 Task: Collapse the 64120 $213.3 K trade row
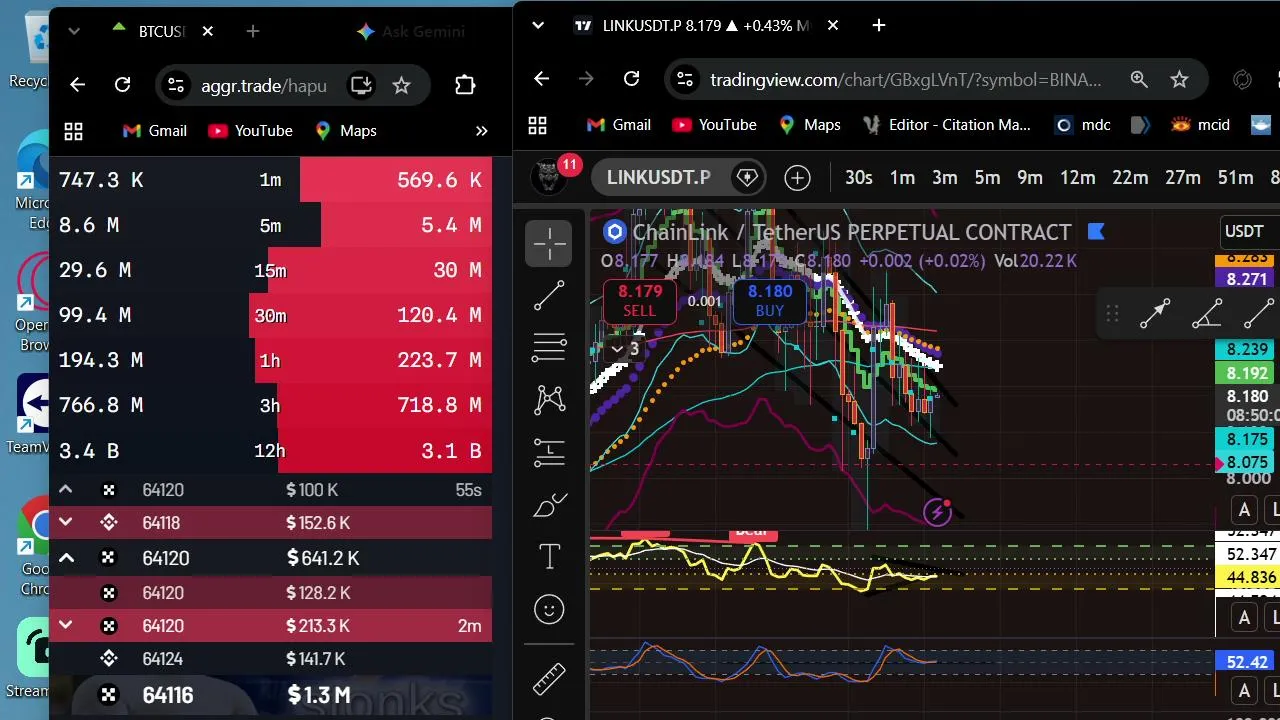(x=65, y=626)
